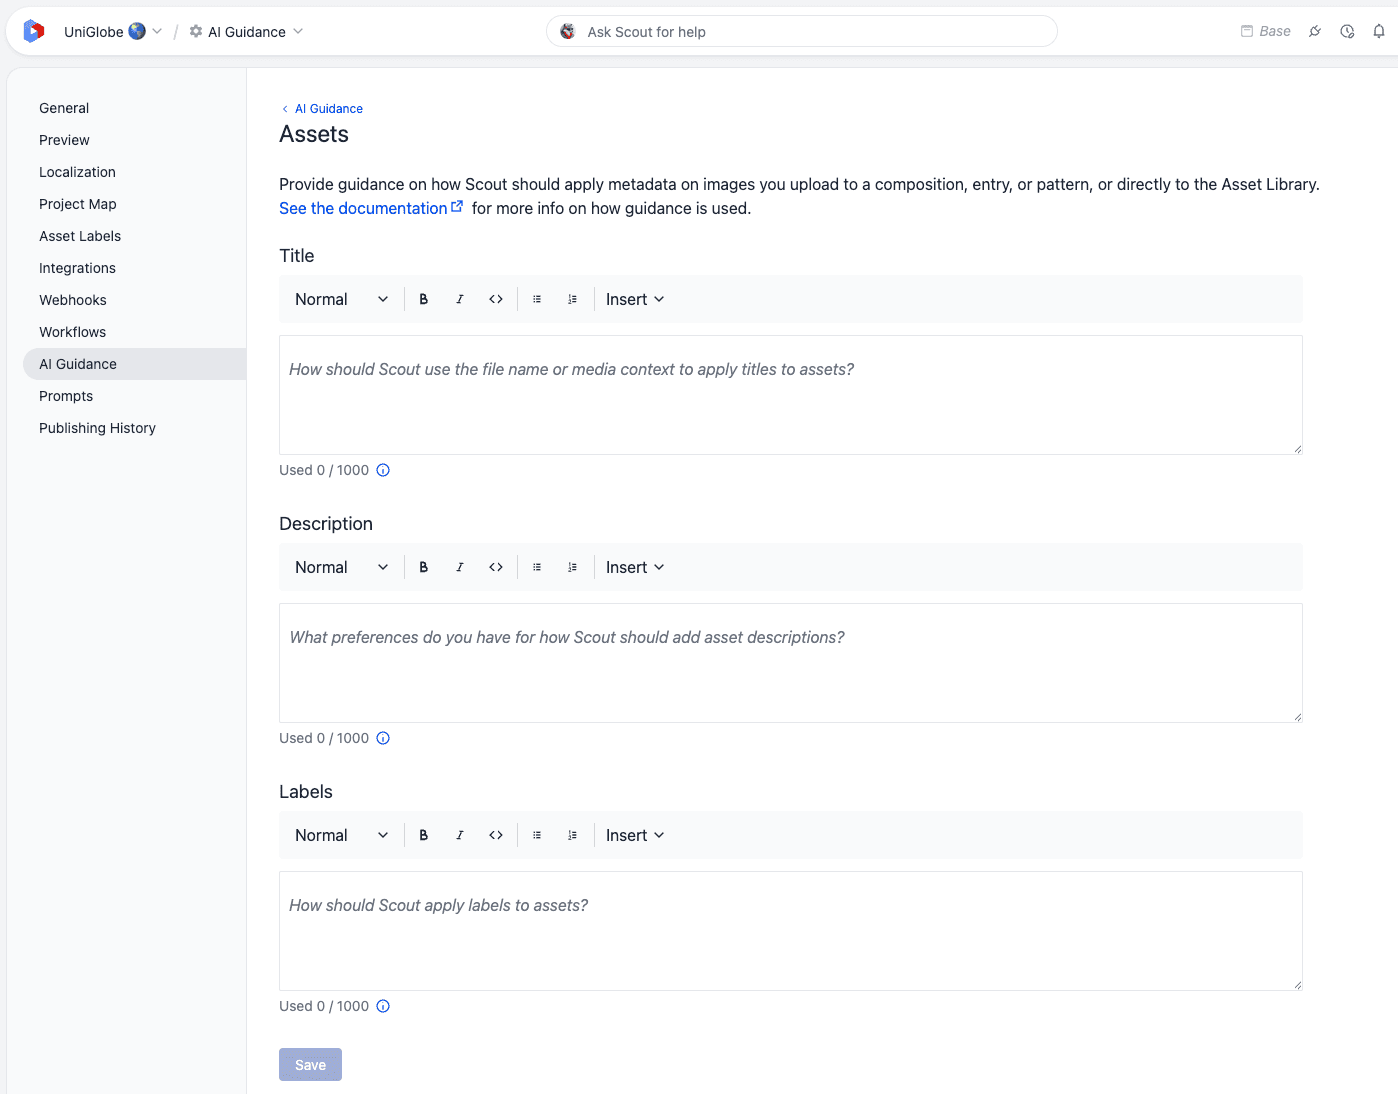
Task: Click the plug icon in the top bar
Action: click(1314, 31)
